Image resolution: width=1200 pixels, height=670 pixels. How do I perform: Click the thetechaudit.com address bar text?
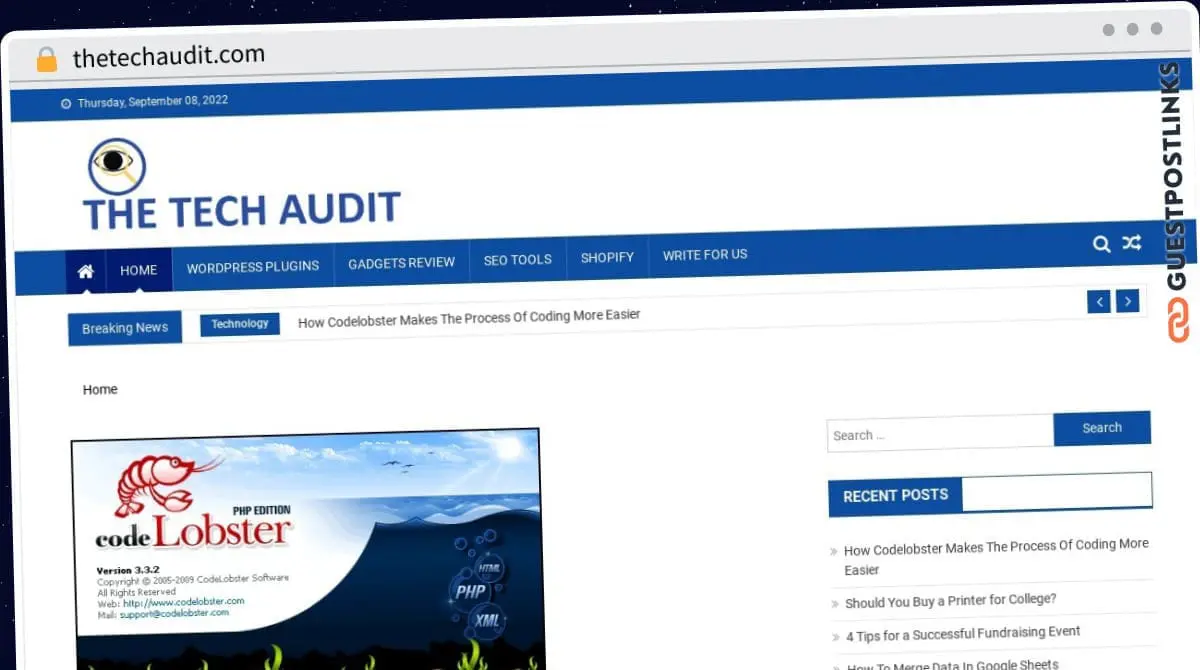(169, 56)
